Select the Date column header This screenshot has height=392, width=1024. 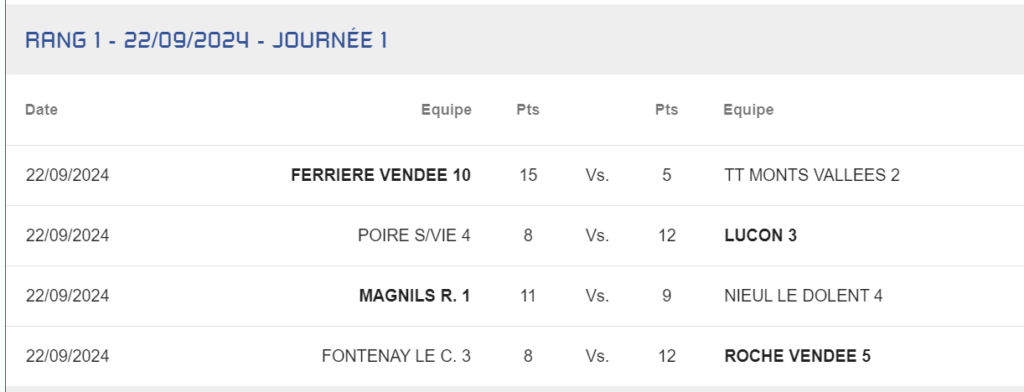click(x=41, y=110)
